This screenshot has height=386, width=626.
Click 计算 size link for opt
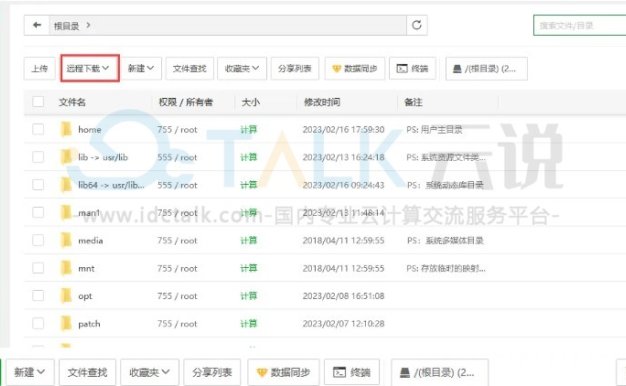pyautogui.click(x=248, y=296)
